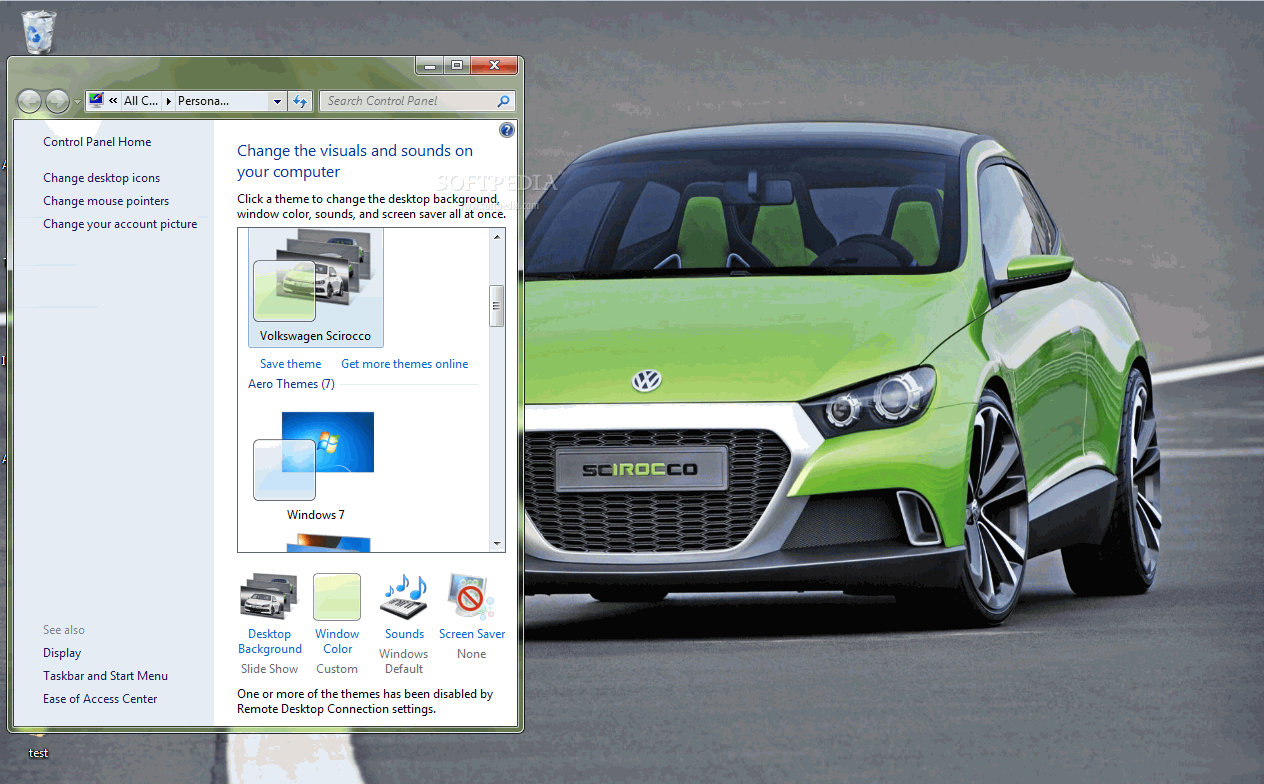Viewport: 1264px width, 784px height.
Task: Open the Screen Saver icon
Action: [472, 598]
